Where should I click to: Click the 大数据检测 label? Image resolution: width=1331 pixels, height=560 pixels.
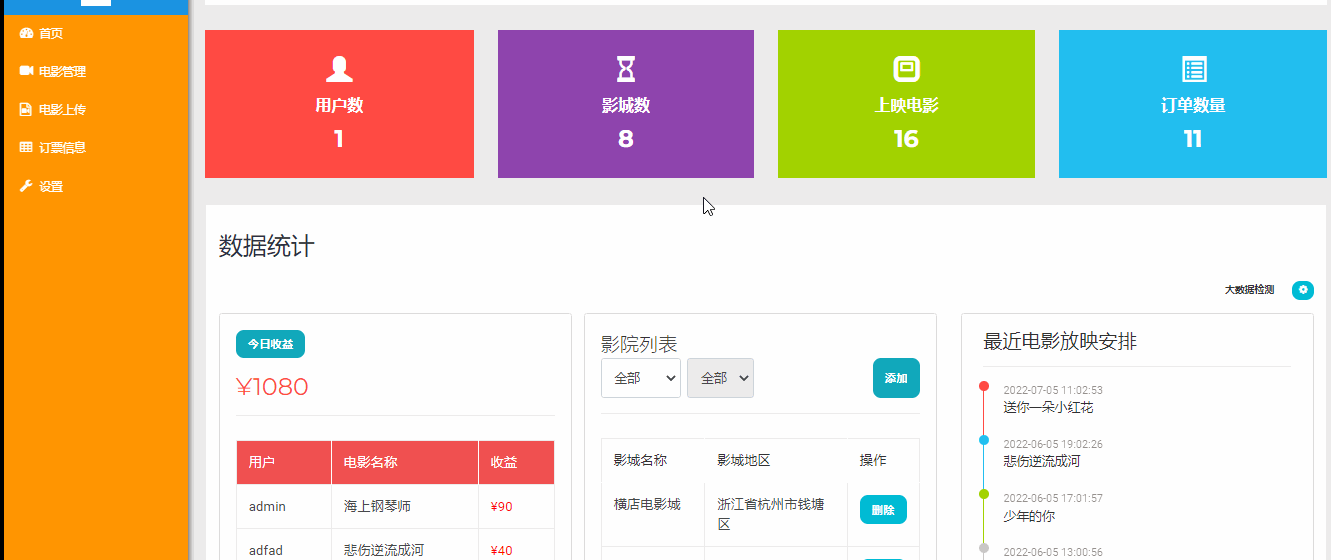pyautogui.click(x=1250, y=290)
